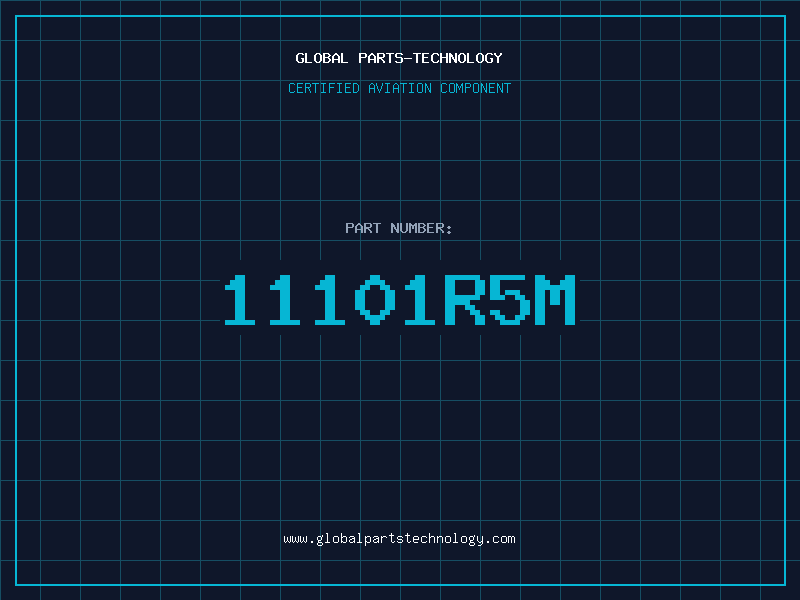The image size is (800, 600).
Task: Select the digit 0 in the part number
Action: (x=375, y=299)
